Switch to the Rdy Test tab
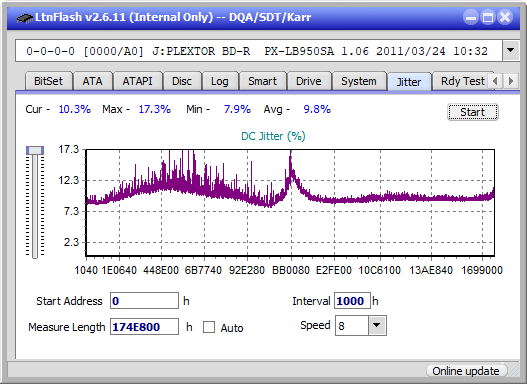Image resolution: width=527 pixels, height=384 pixels. pyautogui.click(x=462, y=81)
